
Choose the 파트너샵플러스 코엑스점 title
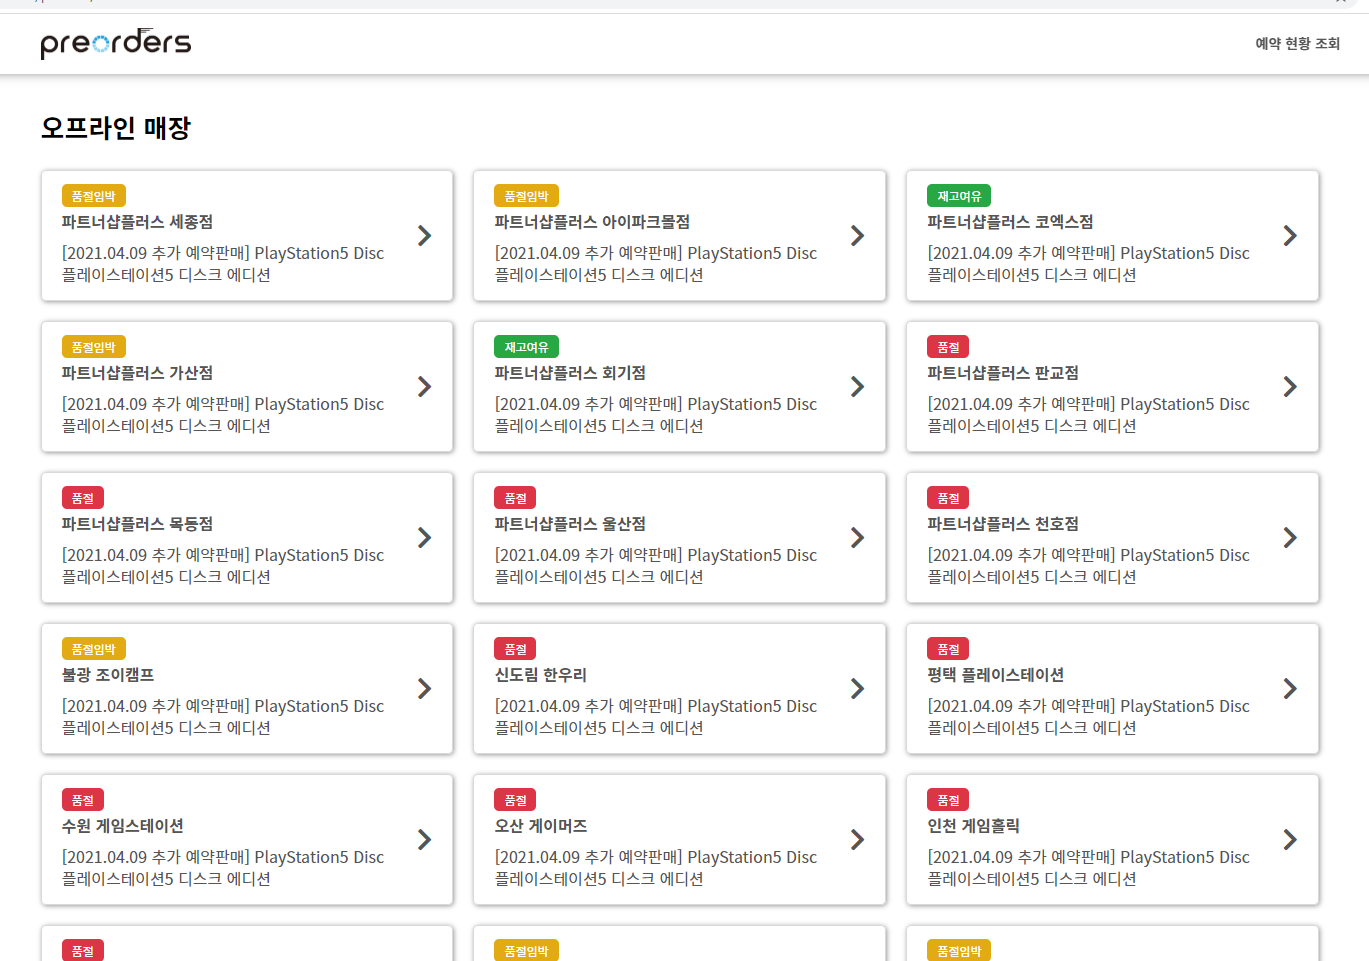pos(1010,222)
